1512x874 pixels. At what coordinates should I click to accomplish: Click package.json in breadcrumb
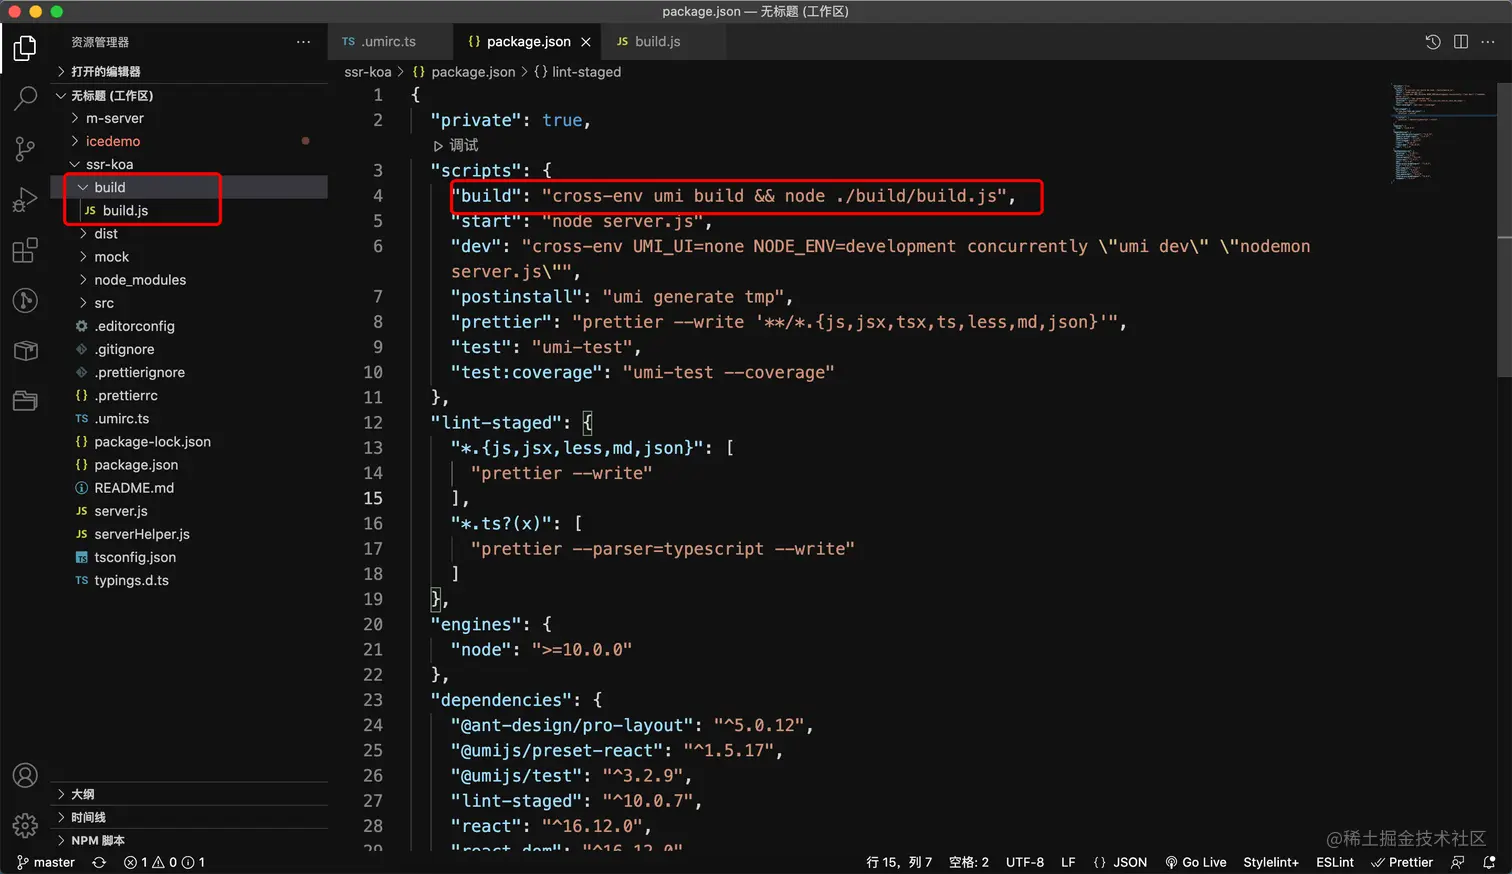click(473, 72)
